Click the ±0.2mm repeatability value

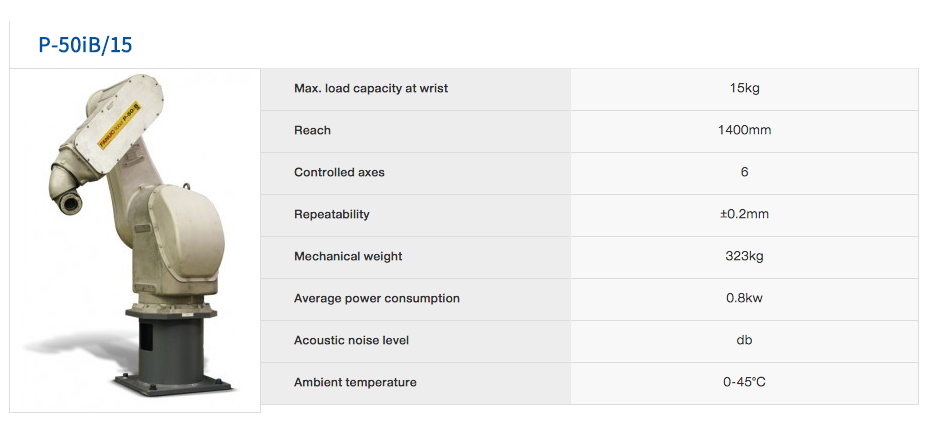pyautogui.click(x=744, y=214)
